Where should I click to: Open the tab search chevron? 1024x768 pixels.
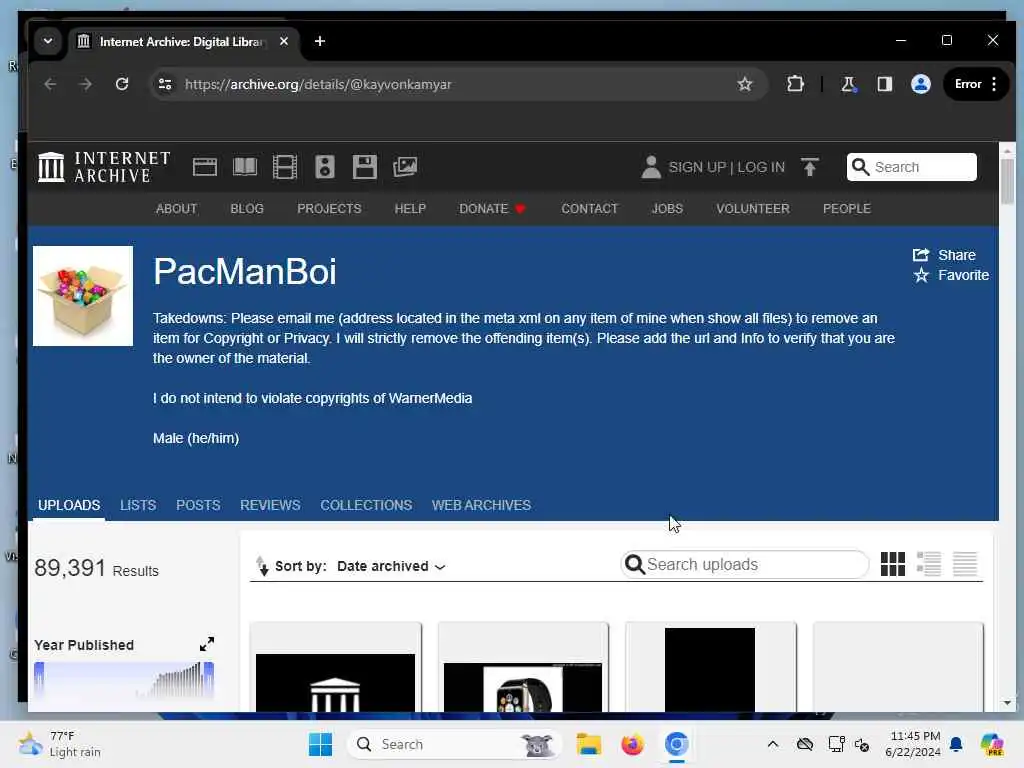(x=48, y=41)
